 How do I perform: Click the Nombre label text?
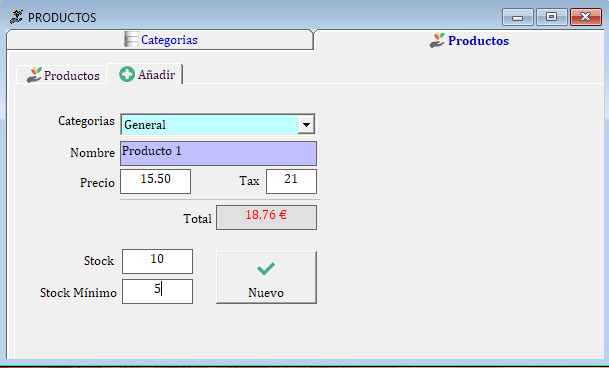pos(92,153)
